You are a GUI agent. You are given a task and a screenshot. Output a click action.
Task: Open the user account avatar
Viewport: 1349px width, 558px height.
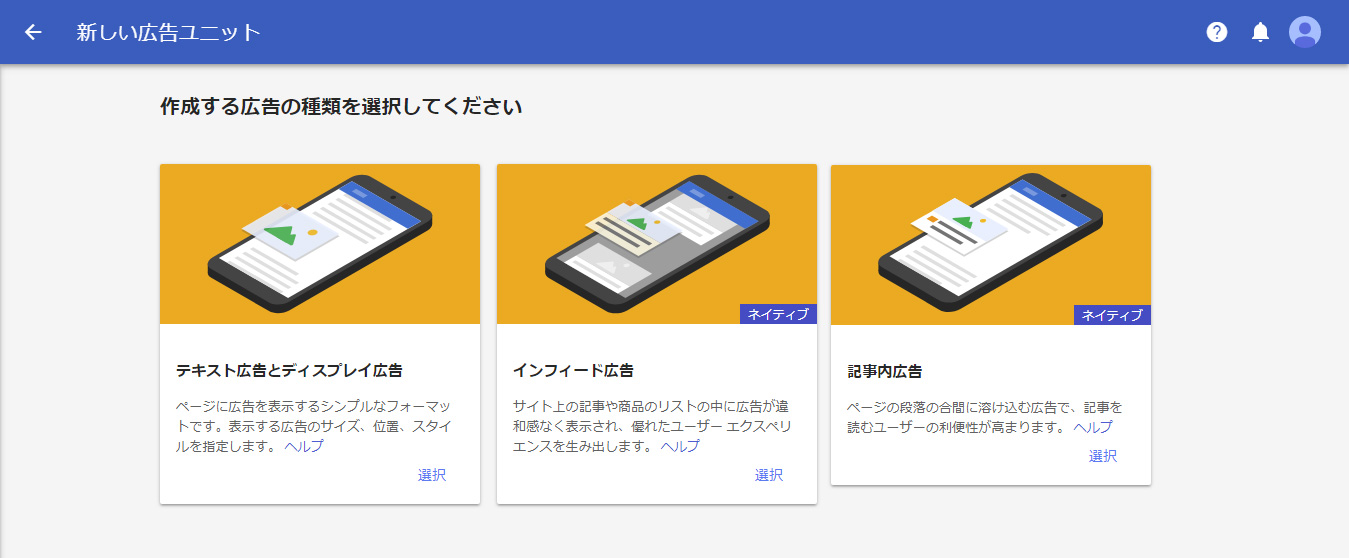click(x=1304, y=32)
